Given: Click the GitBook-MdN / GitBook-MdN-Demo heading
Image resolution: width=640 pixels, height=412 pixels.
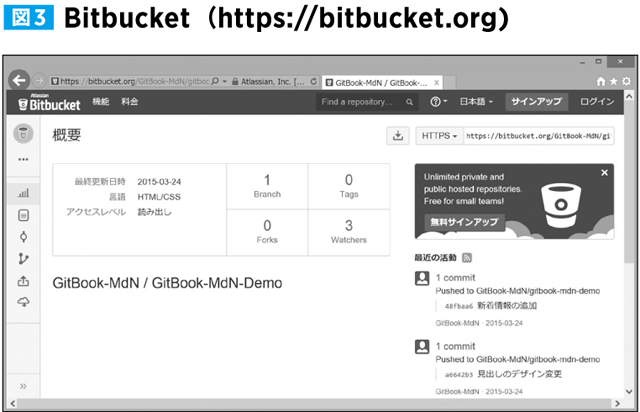Looking at the screenshot, I should pyautogui.click(x=167, y=283).
